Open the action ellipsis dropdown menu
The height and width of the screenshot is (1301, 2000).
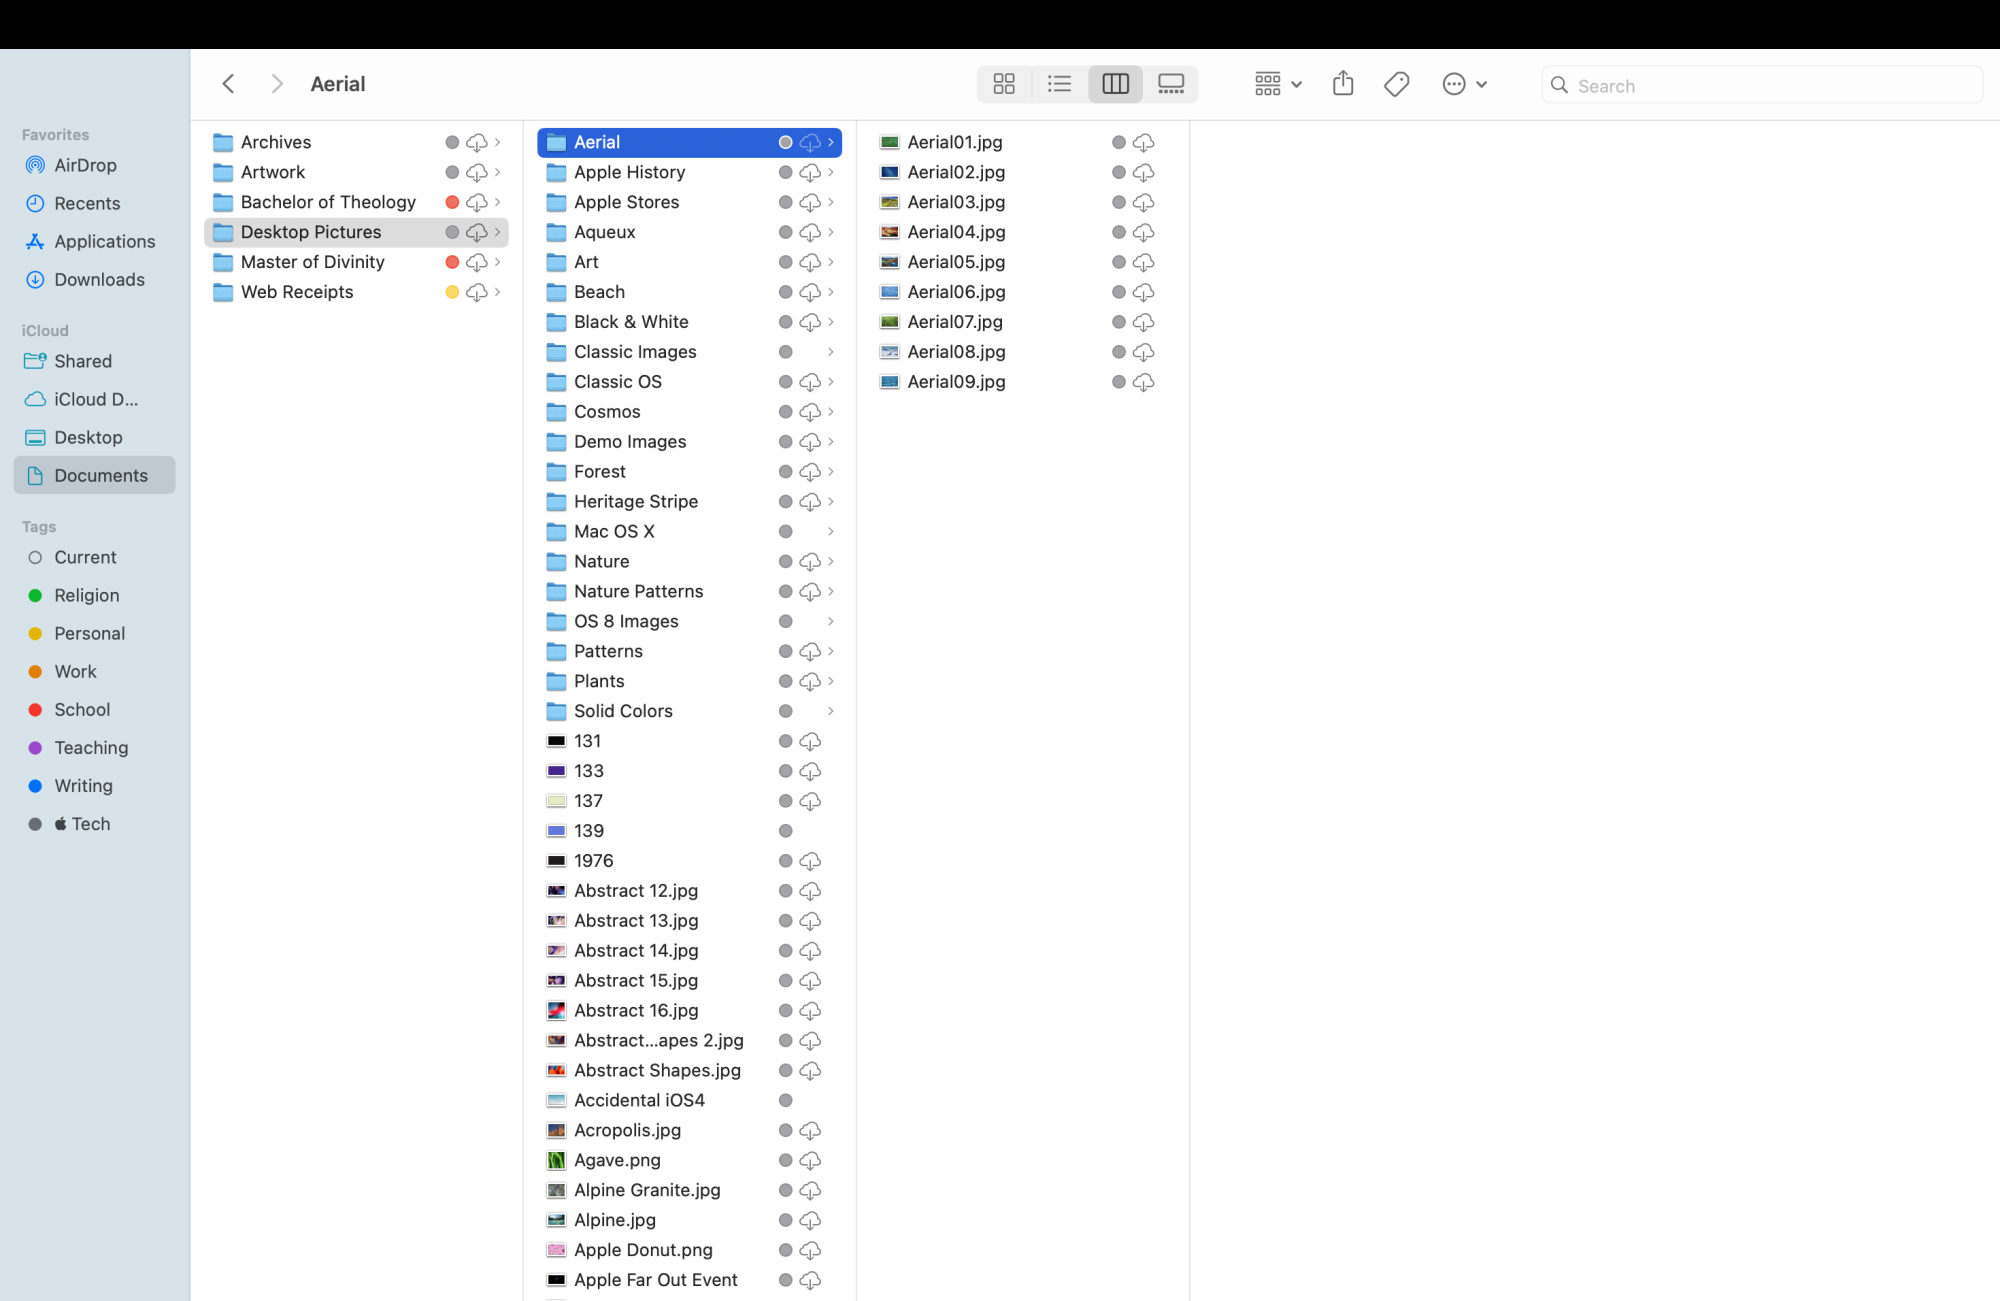1464,84
